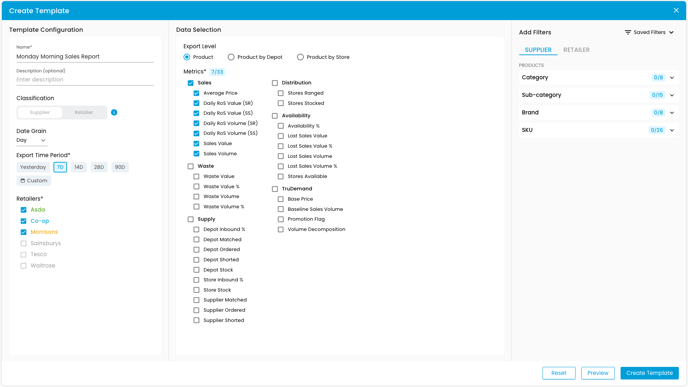
Task: Check the Waste Value metric
Action: click(196, 176)
